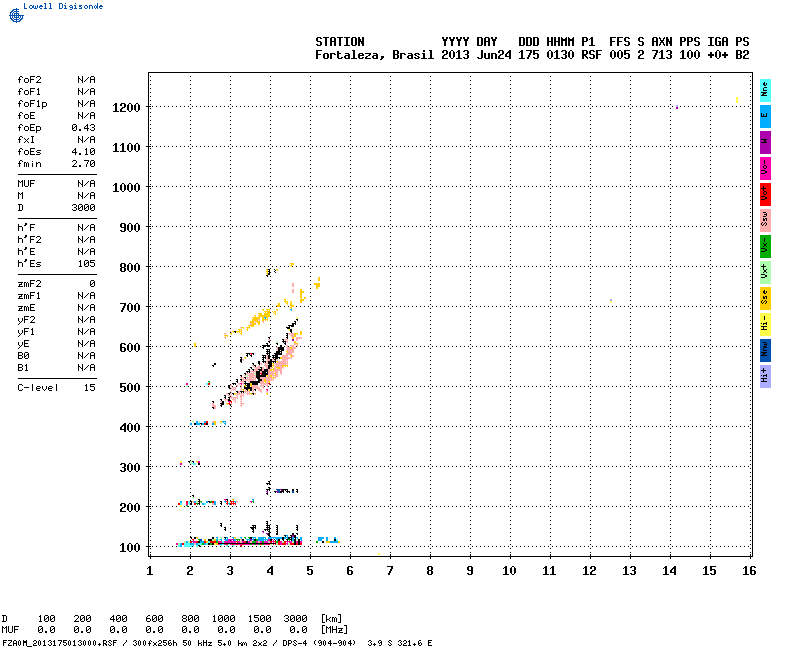This screenshot has height=650, width=800.
Task: Select the NNE cyan legend swatch
Action: (x=765, y=90)
